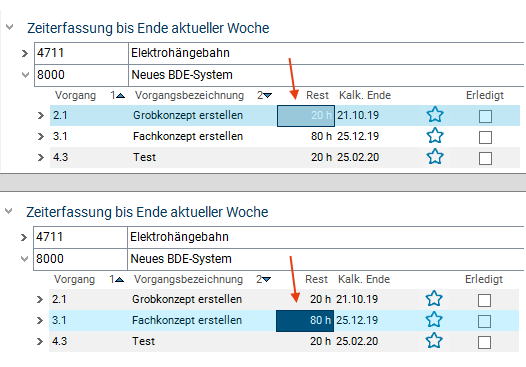This screenshot has height=367, width=526.
Task: Expand project 4711 Elektrohängebahn in upper panel
Action: [x=24, y=53]
